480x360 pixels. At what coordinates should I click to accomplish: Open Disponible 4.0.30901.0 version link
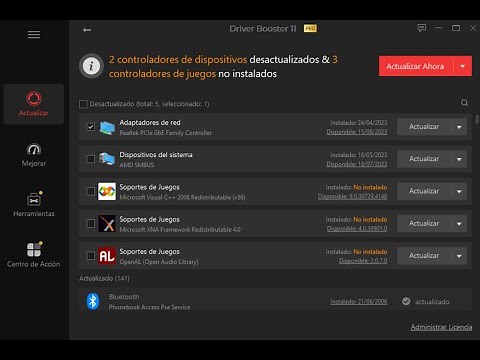(x=357, y=228)
